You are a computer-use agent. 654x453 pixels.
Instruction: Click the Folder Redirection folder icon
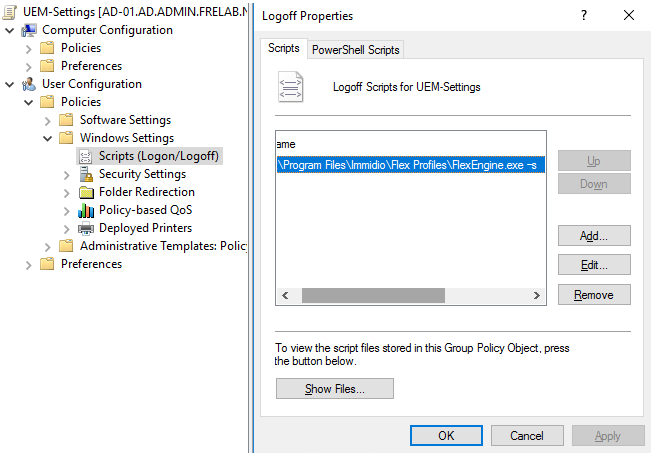pyautogui.click(x=86, y=192)
